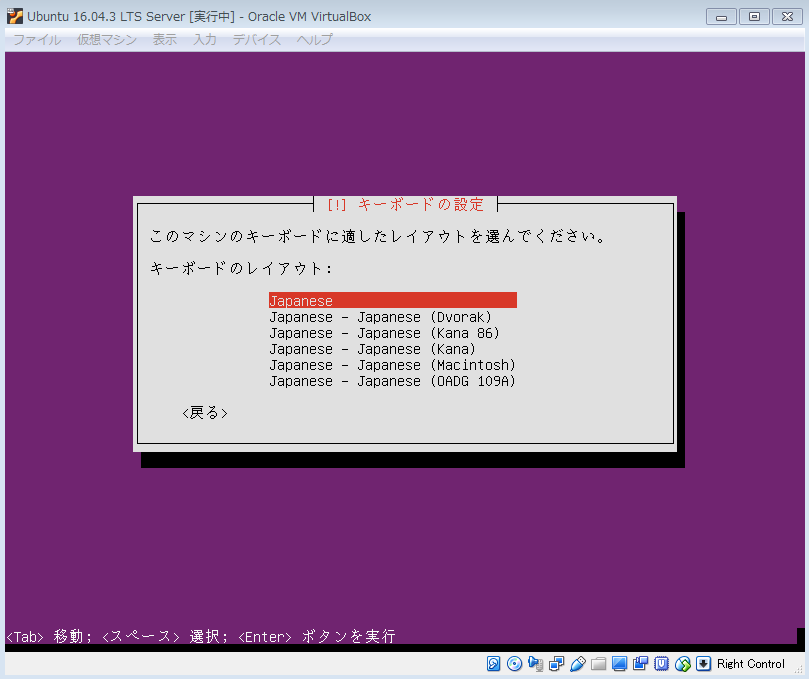Click the mouse integration status icon

[x=683, y=664]
